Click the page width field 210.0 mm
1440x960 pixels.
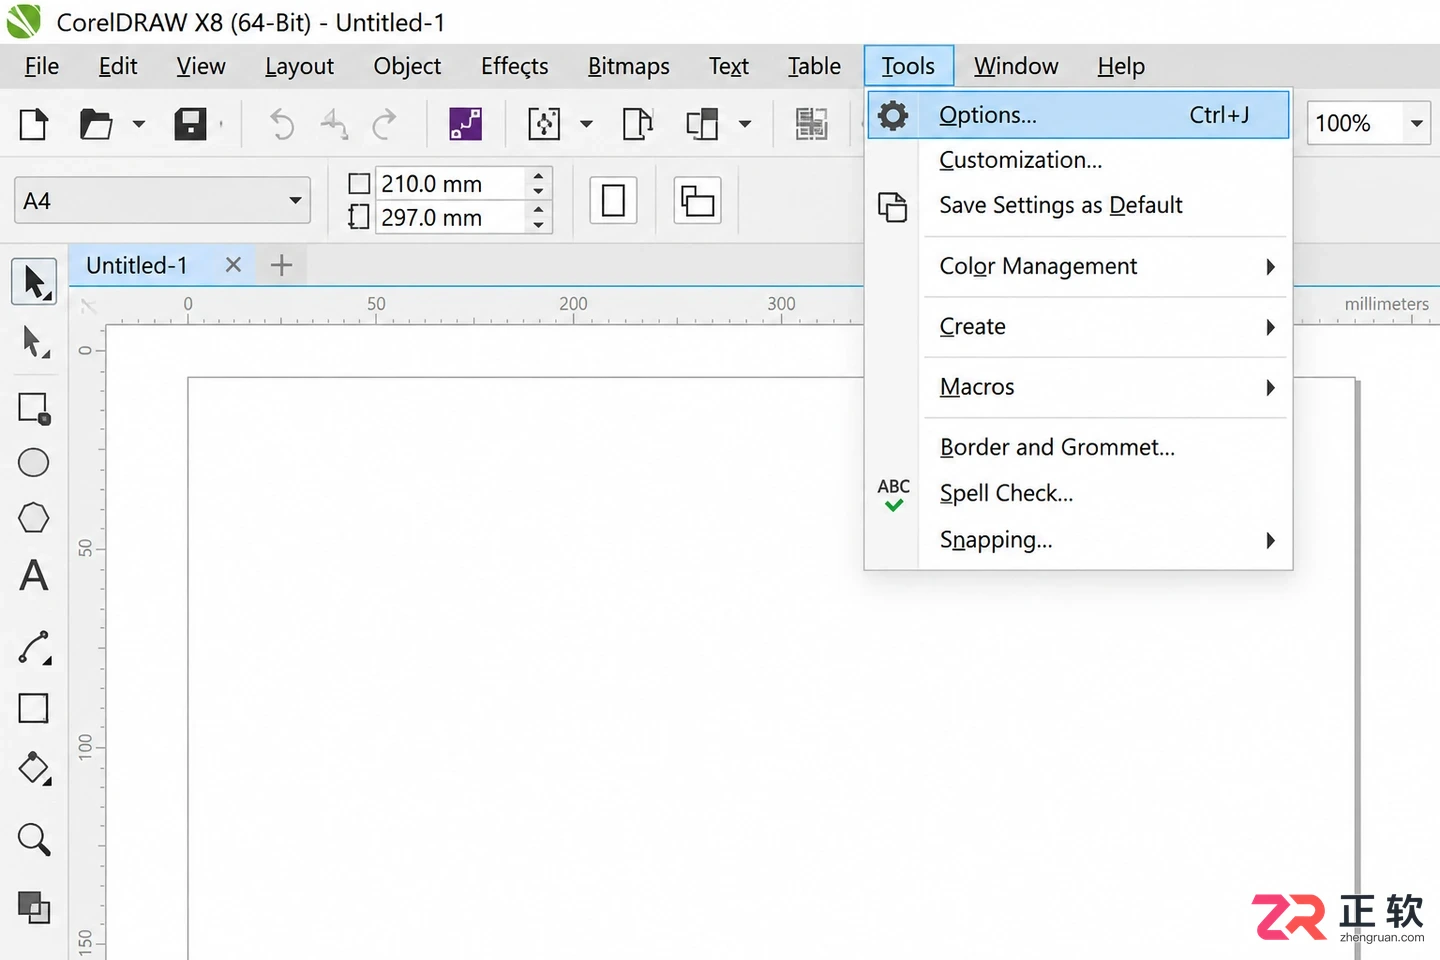(x=450, y=184)
